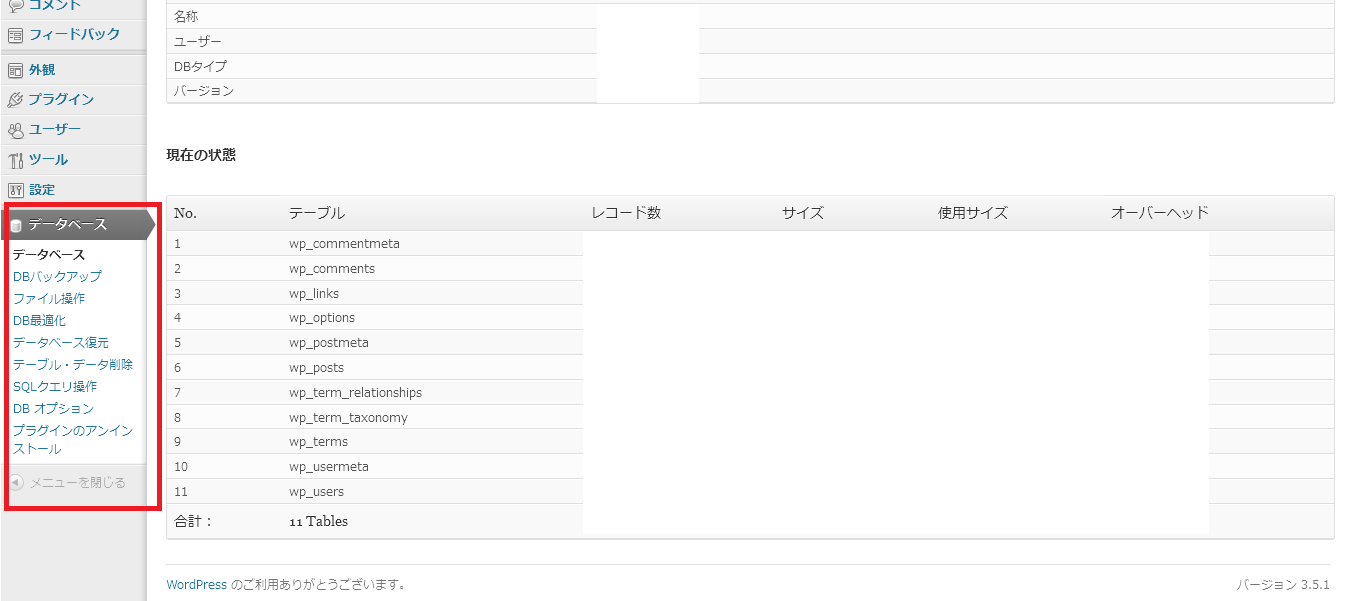Select the wp_term_taxonomy table row
The width and height of the screenshot is (1349, 601).
coord(750,417)
